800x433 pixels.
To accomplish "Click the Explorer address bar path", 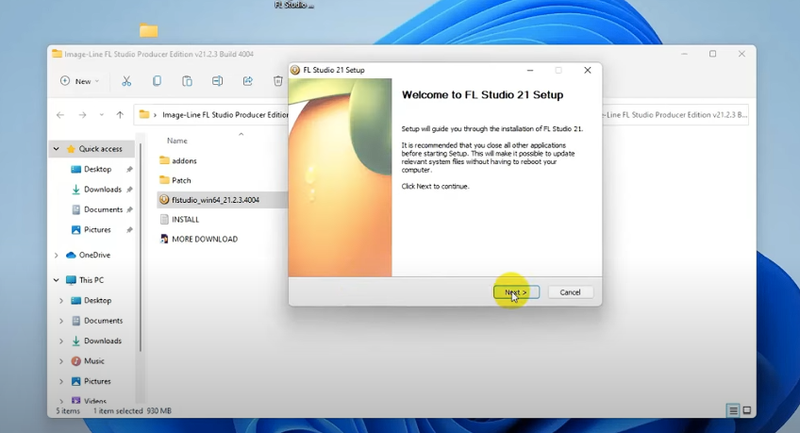I will 211,115.
